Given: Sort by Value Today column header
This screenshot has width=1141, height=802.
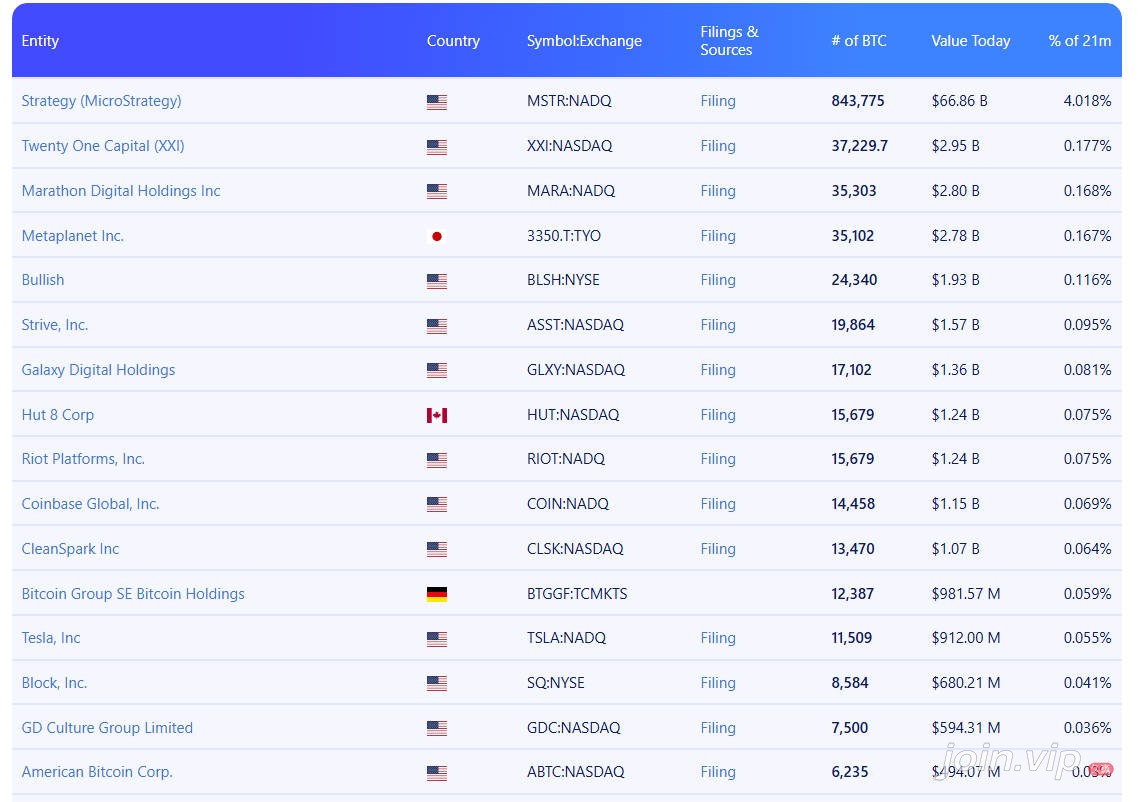Looking at the screenshot, I should 971,41.
